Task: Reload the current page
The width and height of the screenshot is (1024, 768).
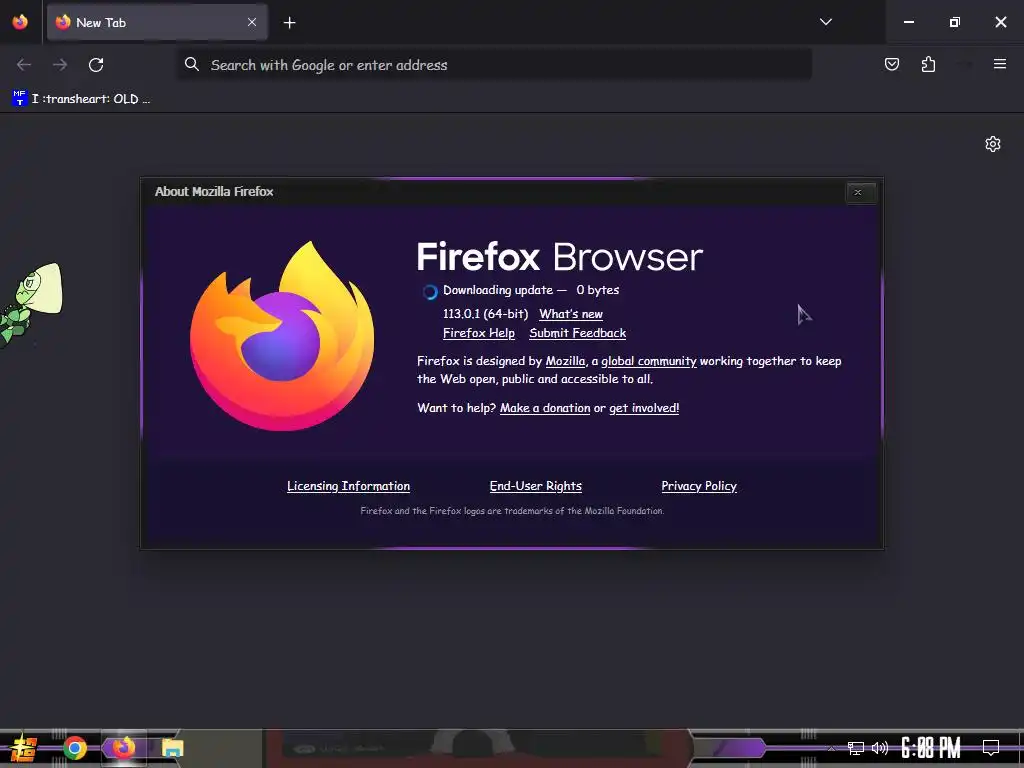Action: point(96,65)
